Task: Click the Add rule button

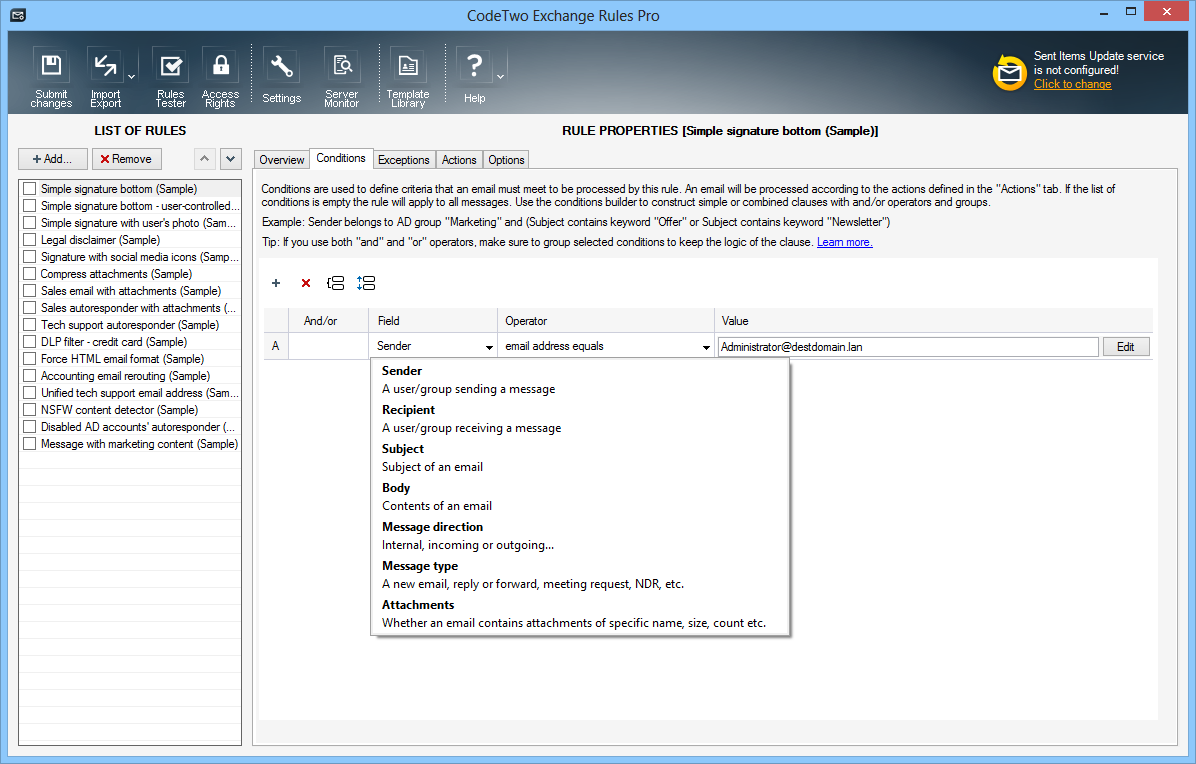Action: pos(53,159)
